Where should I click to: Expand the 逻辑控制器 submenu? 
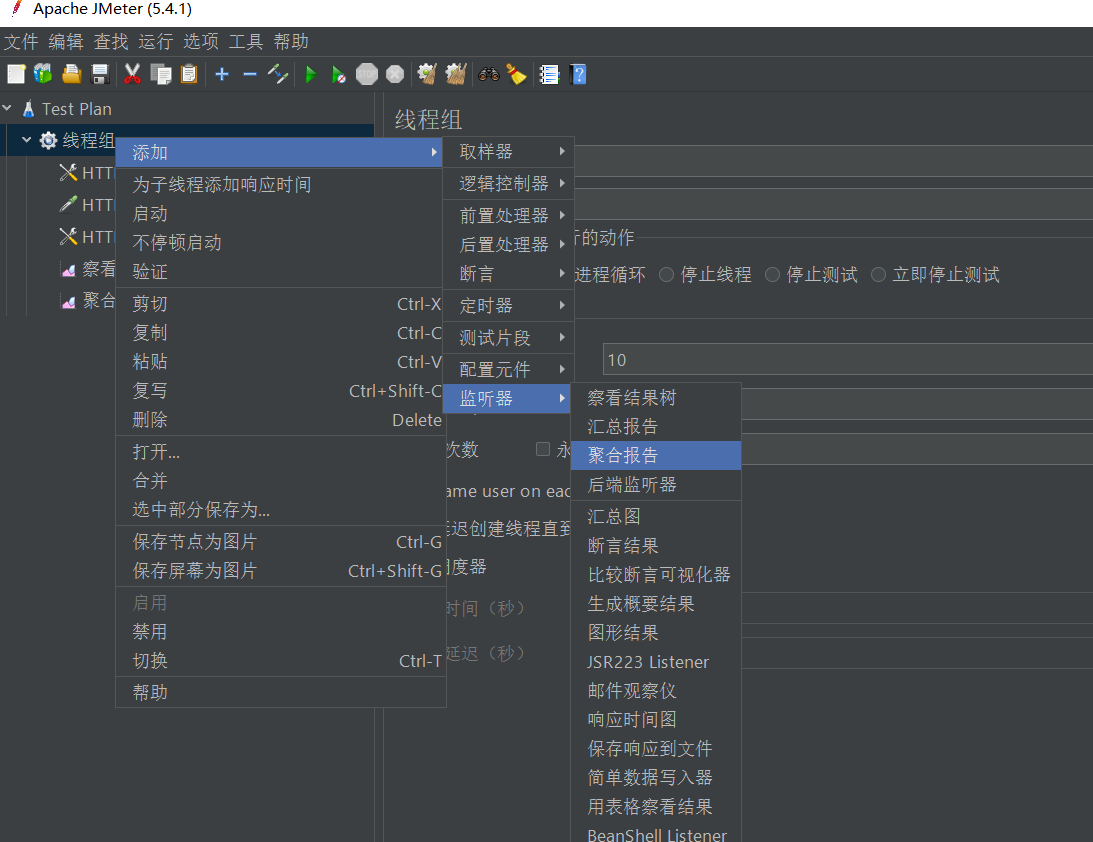[508, 183]
